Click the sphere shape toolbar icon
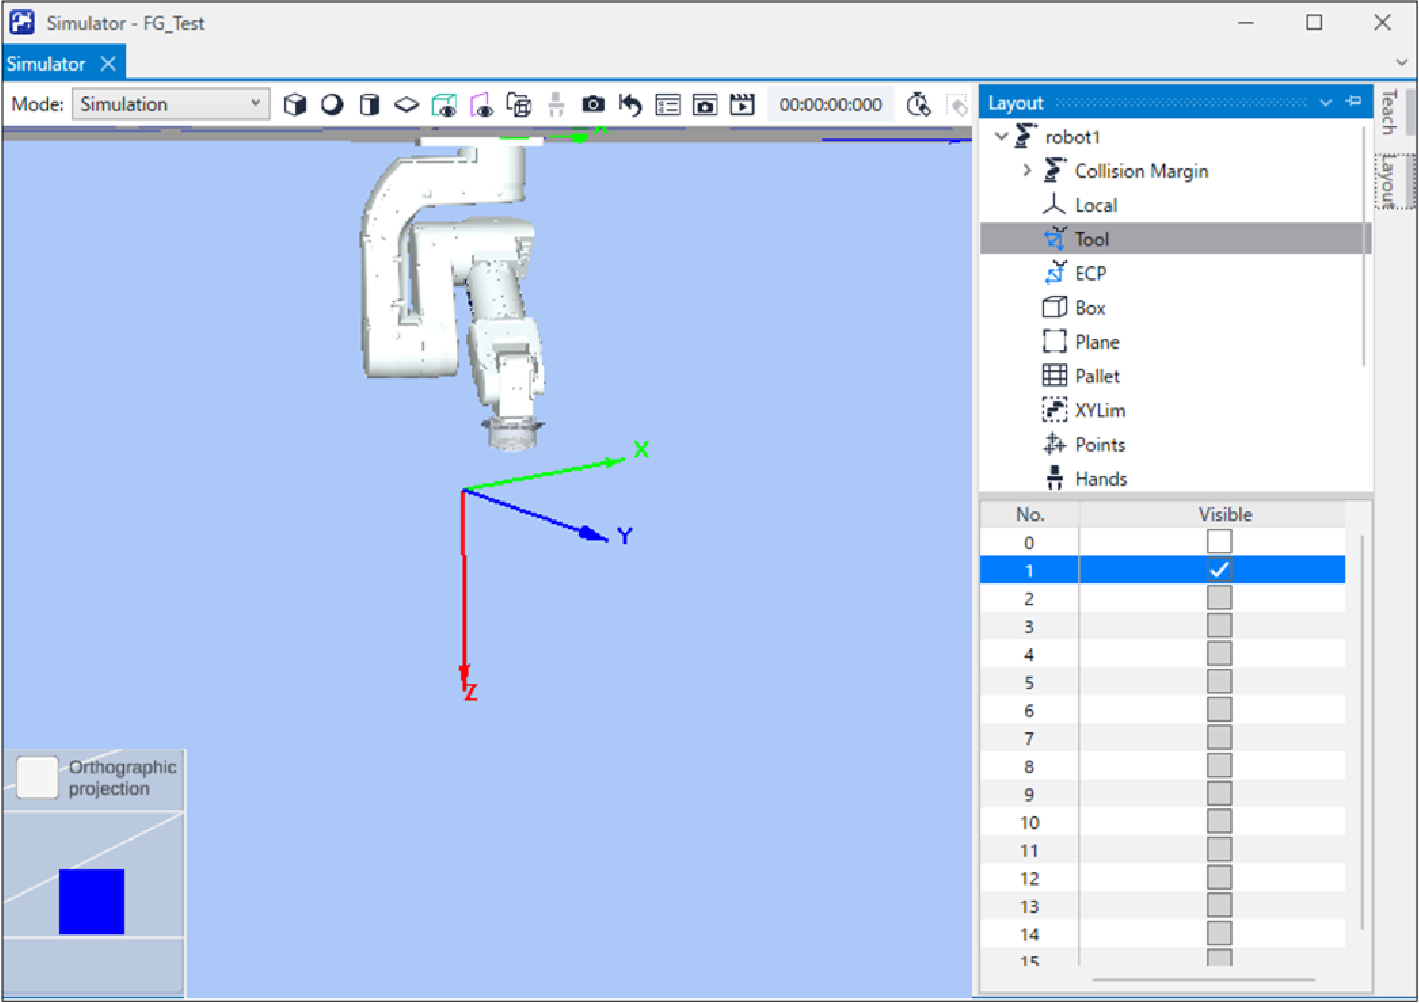Screen dimensions: 1419x1003 332,104
